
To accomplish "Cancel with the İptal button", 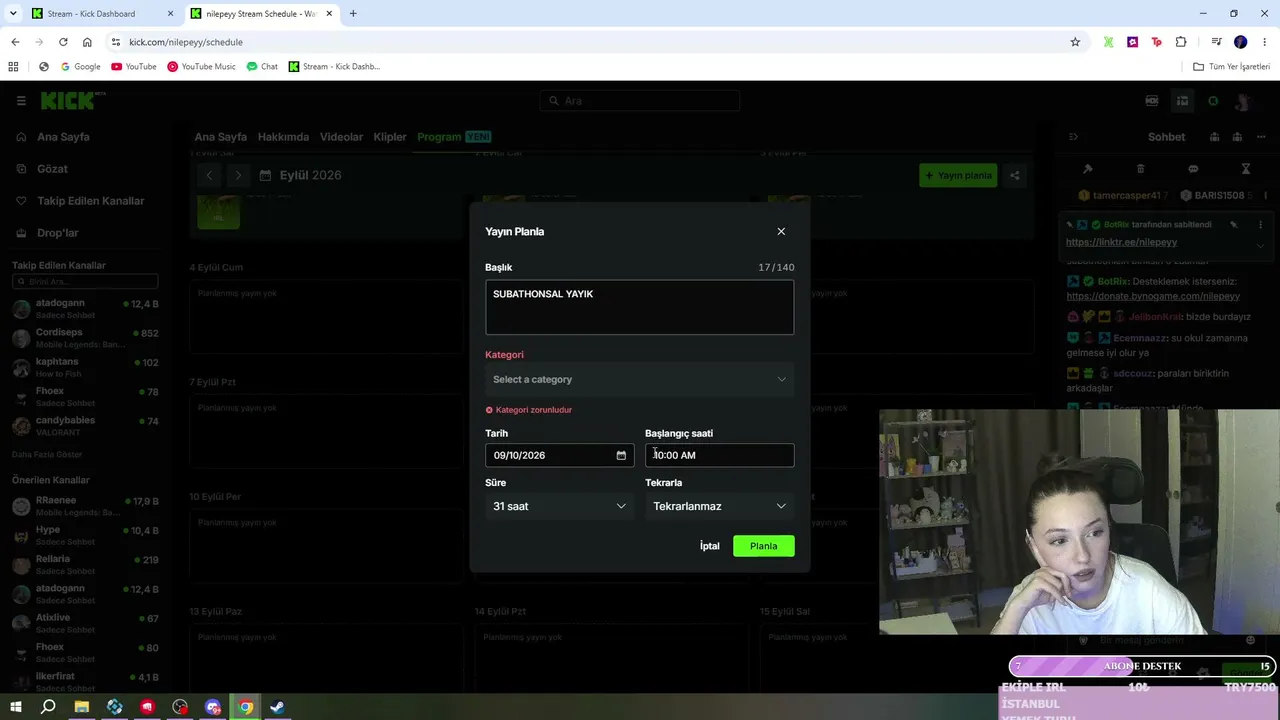I will [x=710, y=546].
